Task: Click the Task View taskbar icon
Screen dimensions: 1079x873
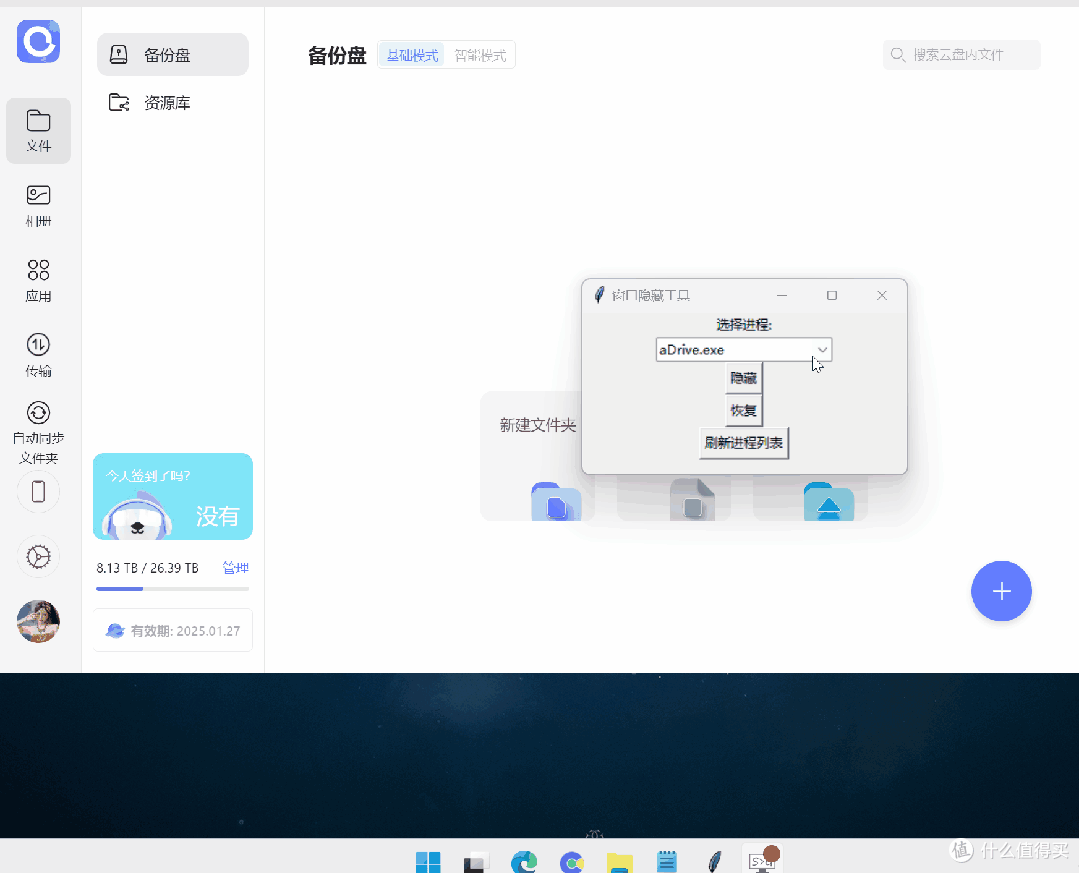Action: coord(476,861)
